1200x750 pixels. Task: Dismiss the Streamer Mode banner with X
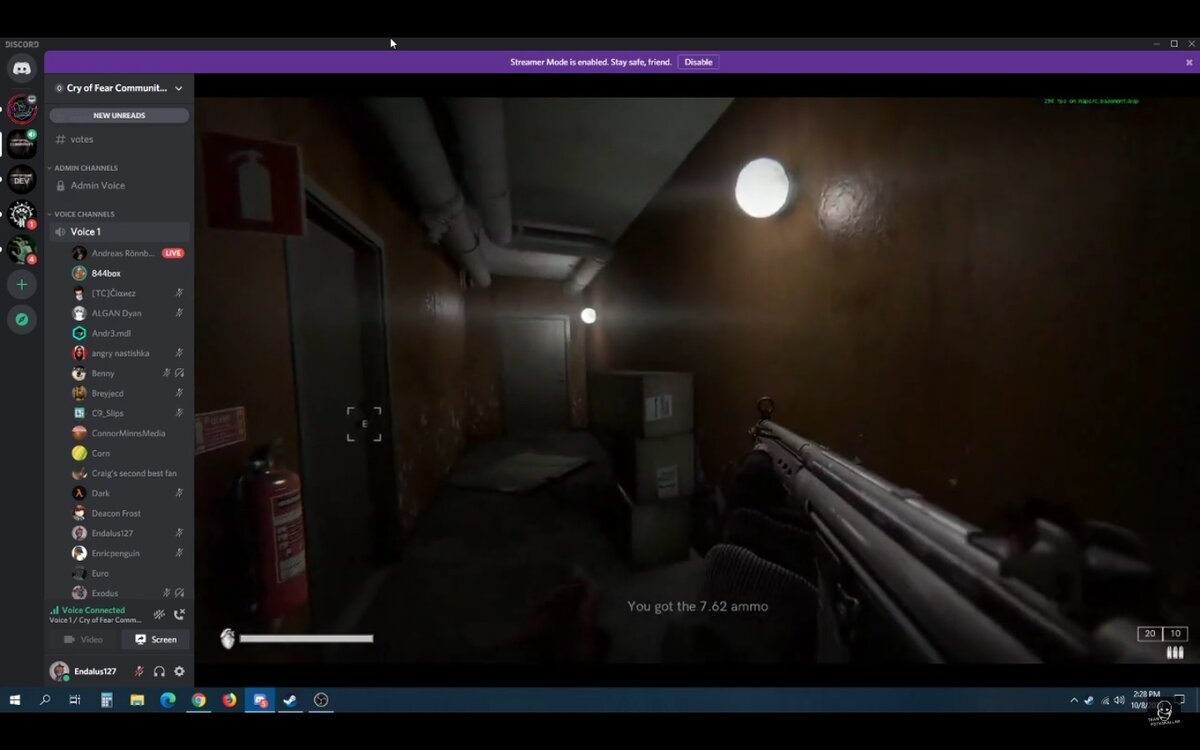1189,62
